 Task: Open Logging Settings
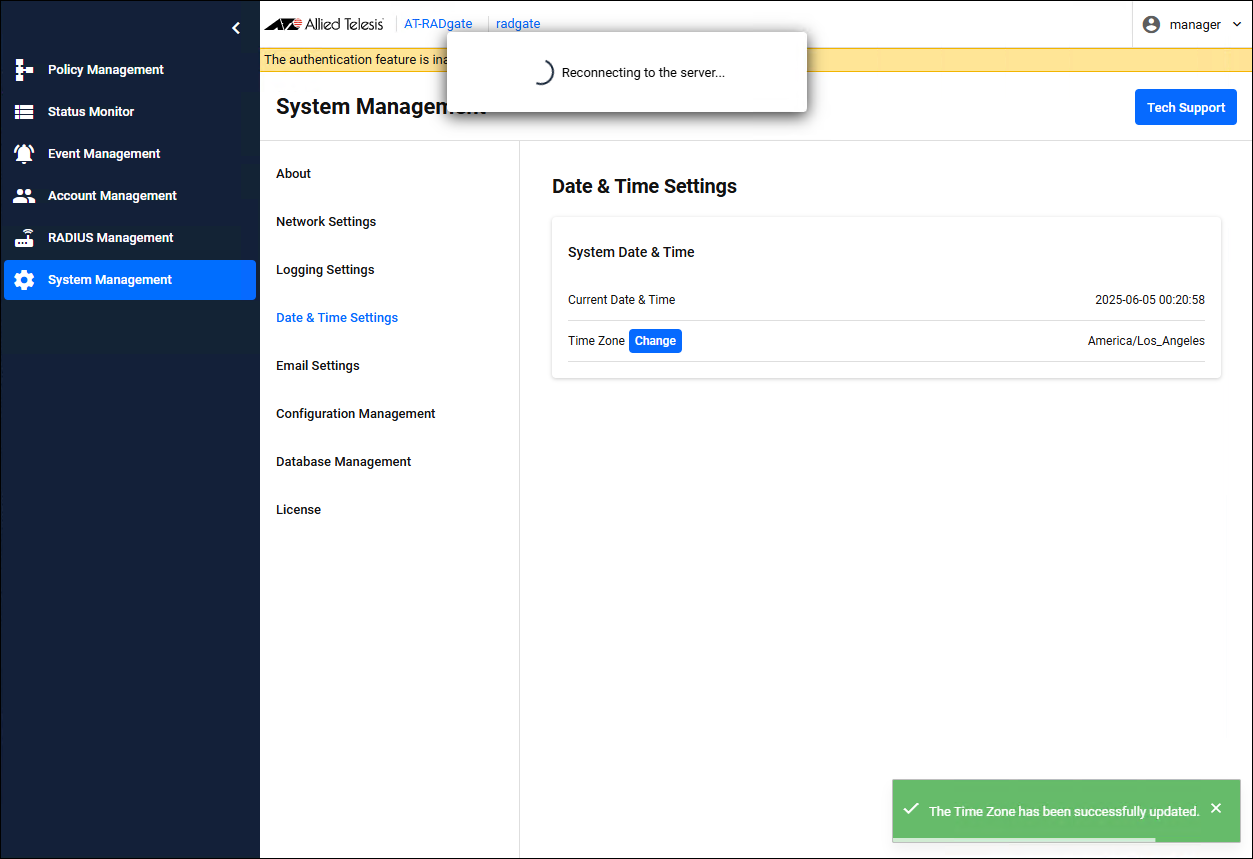pos(325,270)
